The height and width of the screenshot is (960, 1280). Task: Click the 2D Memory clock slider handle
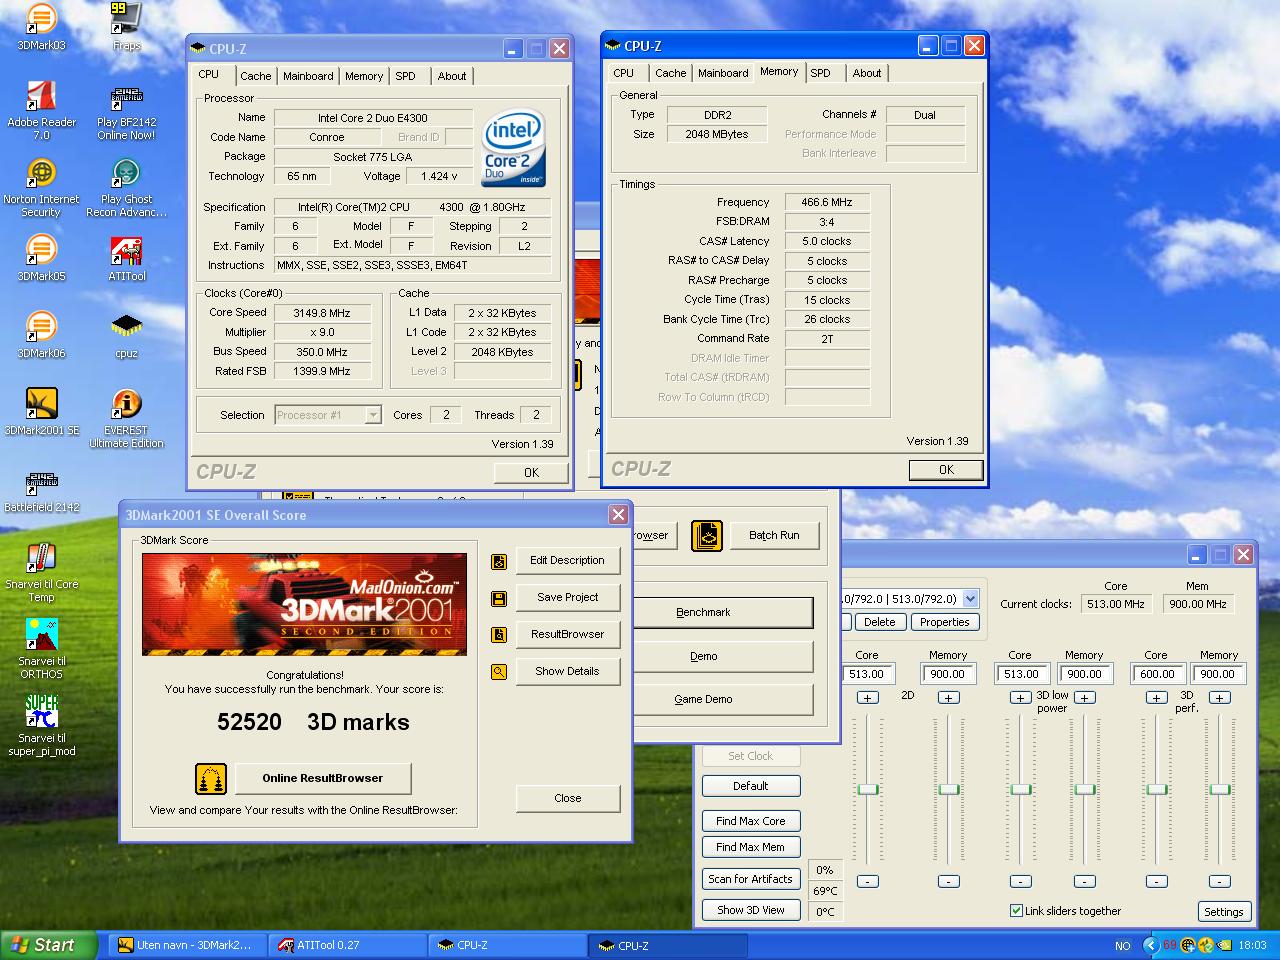(x=948, y=790)
